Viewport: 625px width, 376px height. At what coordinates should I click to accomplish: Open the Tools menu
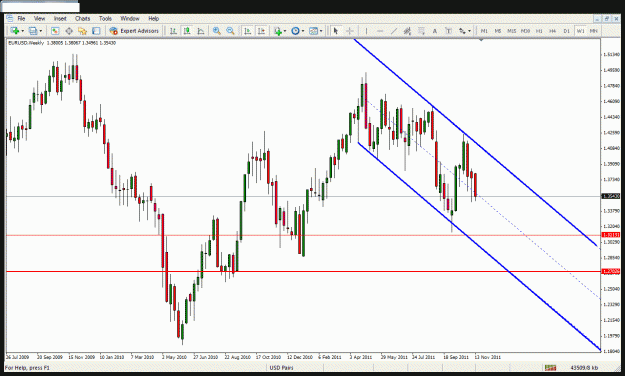coord(105,18)
